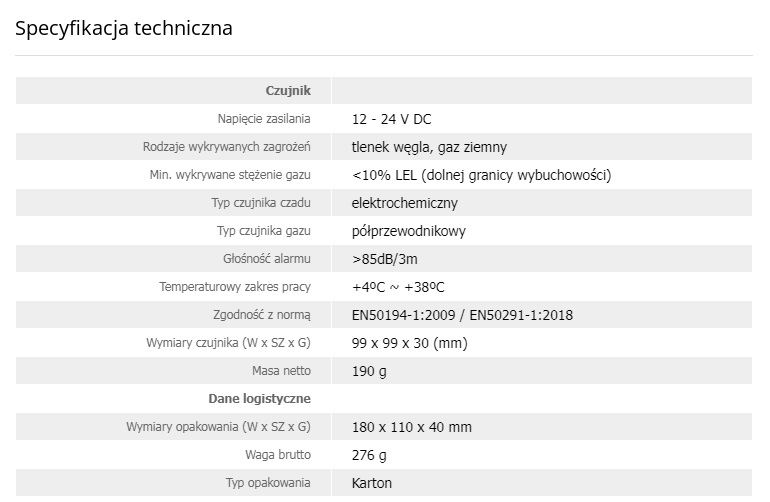Click the "190 g" net weight value

tap(369, 371)
